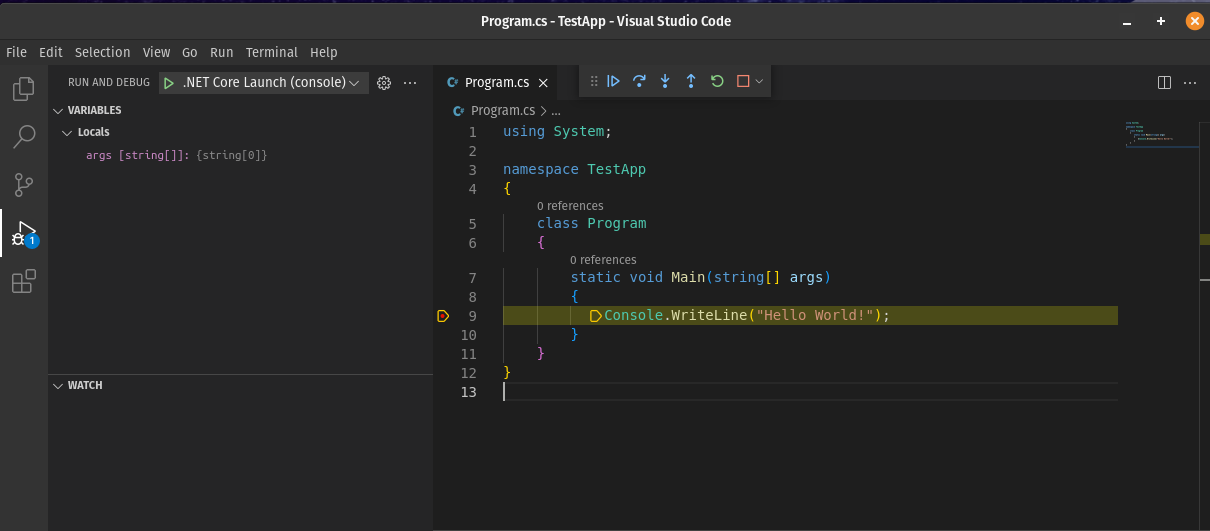The width and height of the screenshot is (1210, 531).
Task: Open the Go menu
Action: [x=190, y=52]
